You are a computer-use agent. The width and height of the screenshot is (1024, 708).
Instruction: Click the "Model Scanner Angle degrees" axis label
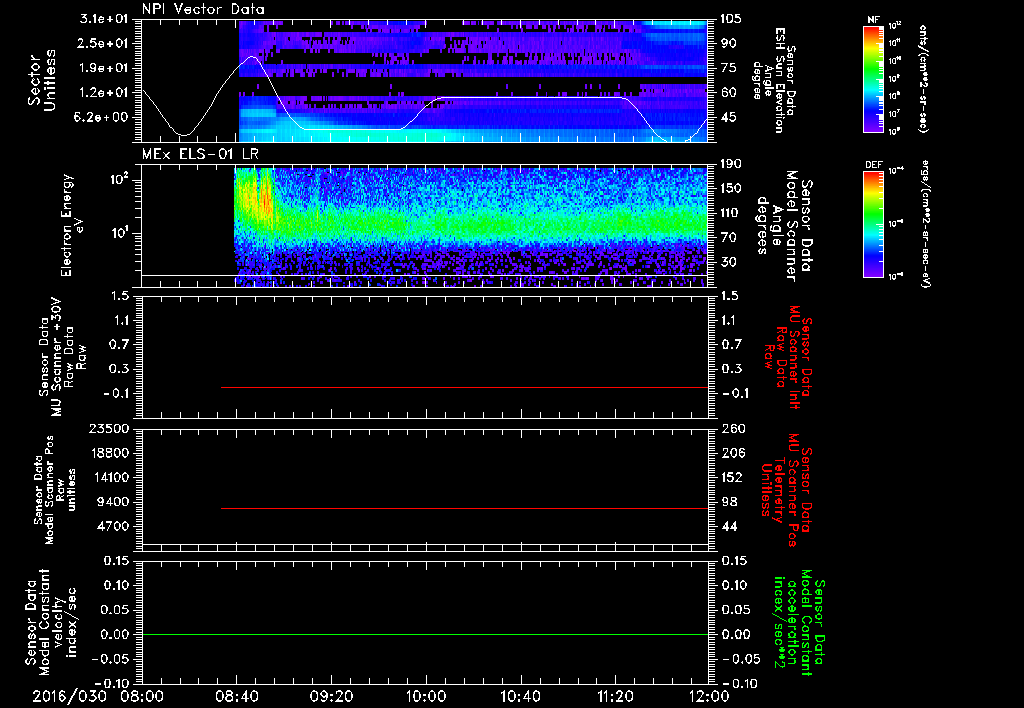coord(783,225)
